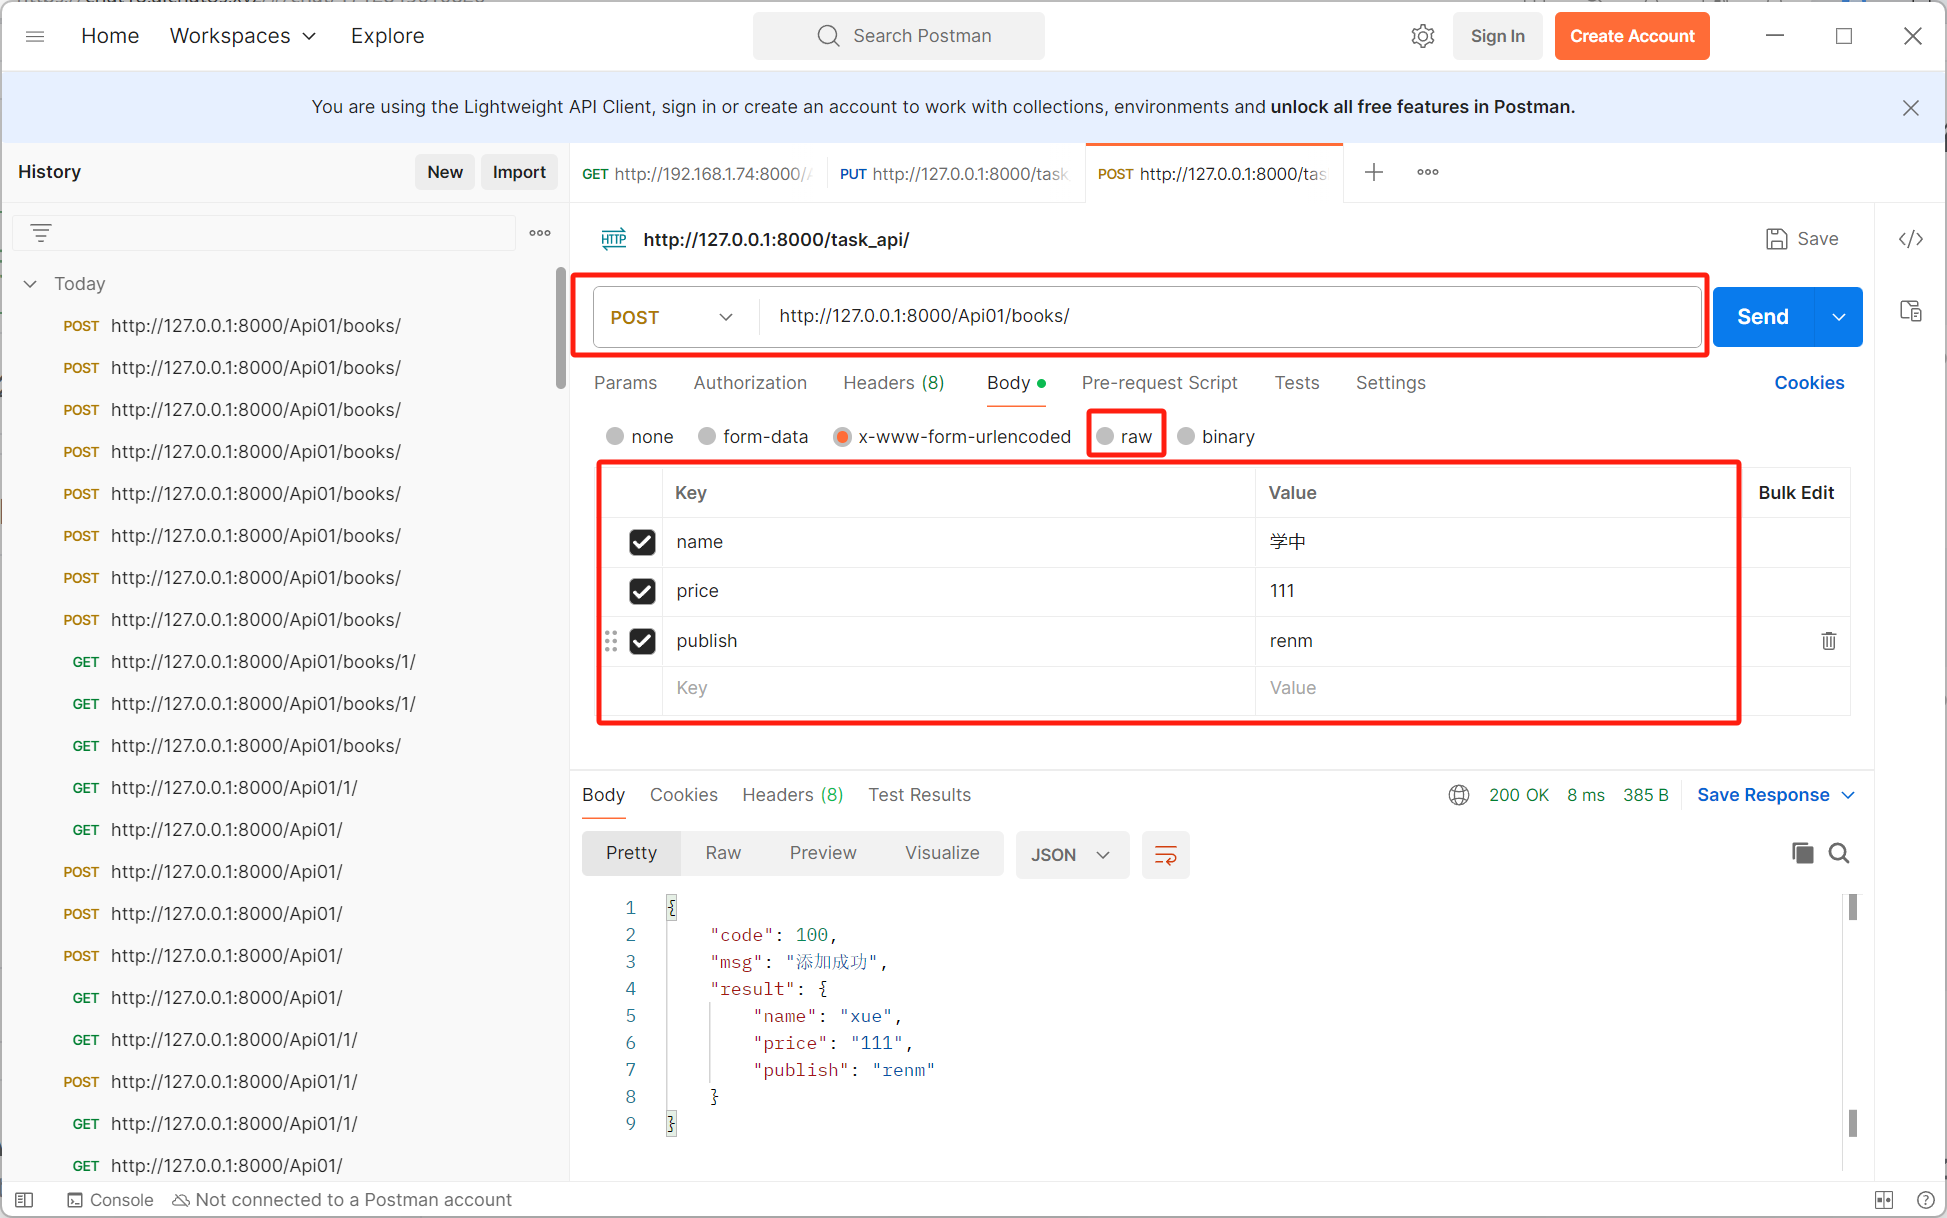Click the delete trash icon for publish row
The image size is (1947, 1218).
click(x=1828, y=641)
